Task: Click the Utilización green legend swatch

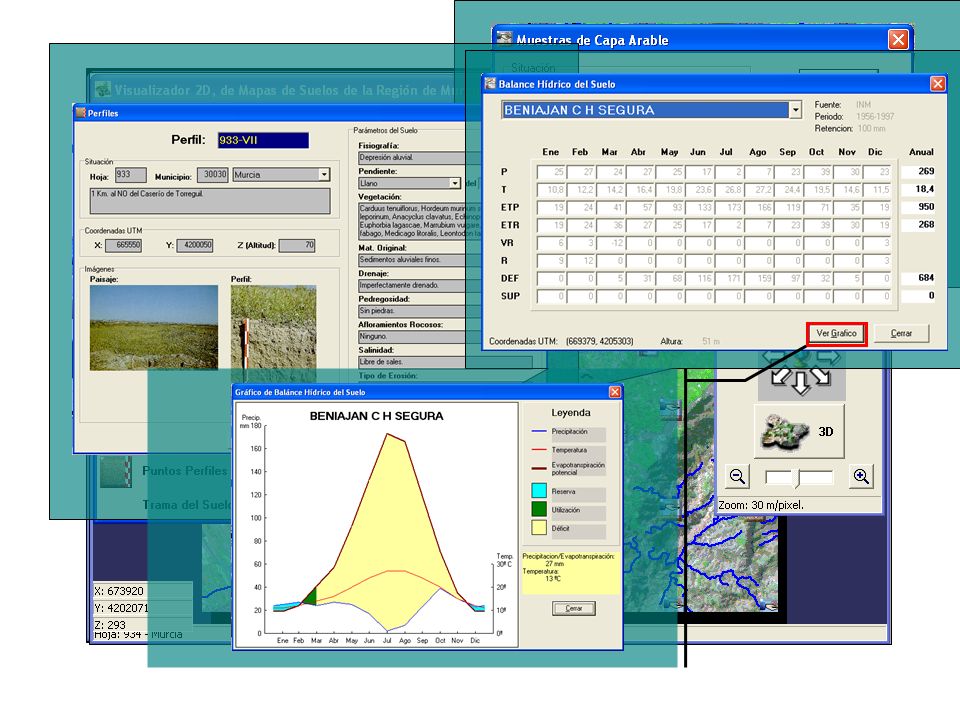Action: click(x=539, y=509)
